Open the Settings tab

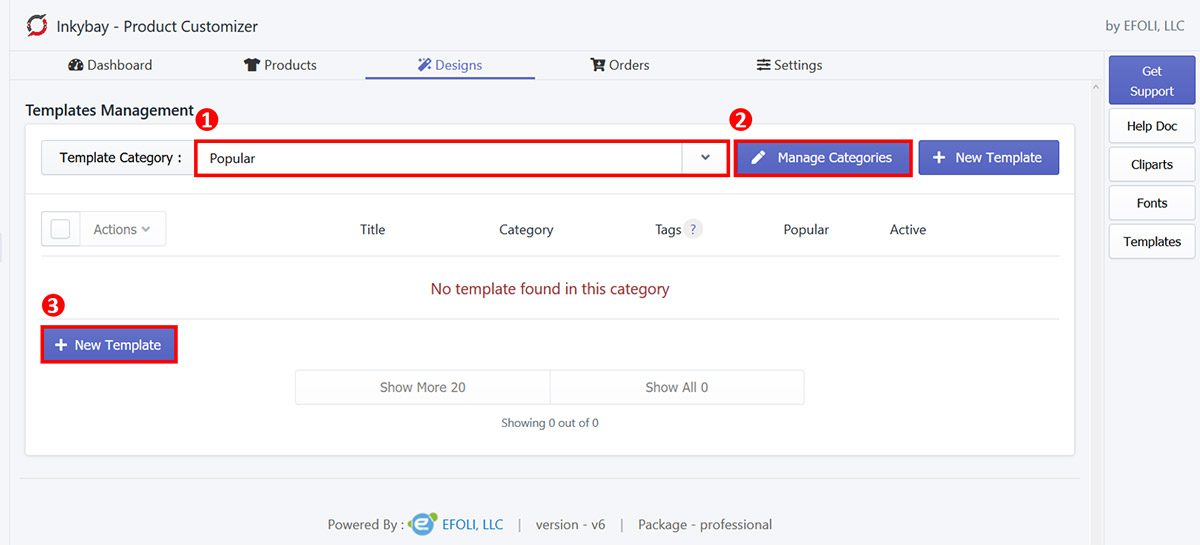[789, 65]
